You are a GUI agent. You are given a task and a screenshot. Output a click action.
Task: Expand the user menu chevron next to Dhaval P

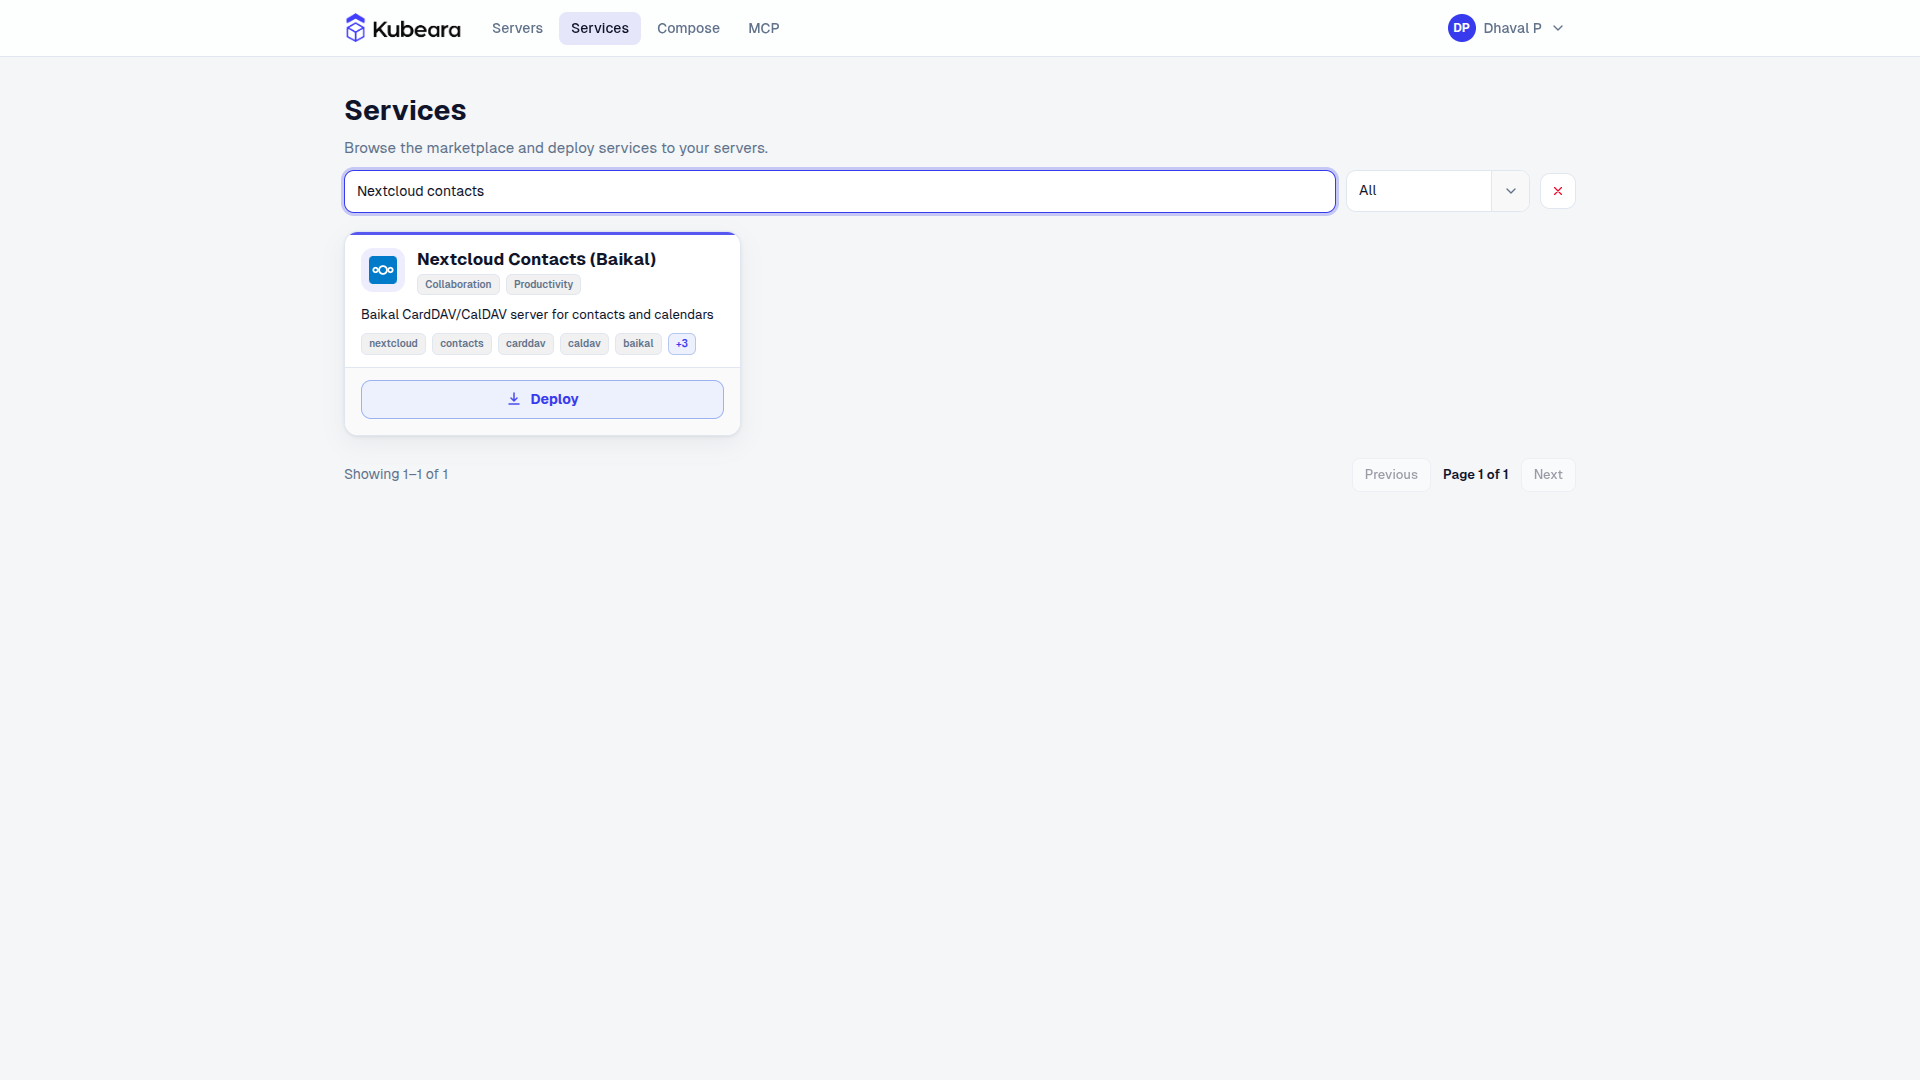coord(1558,28)
